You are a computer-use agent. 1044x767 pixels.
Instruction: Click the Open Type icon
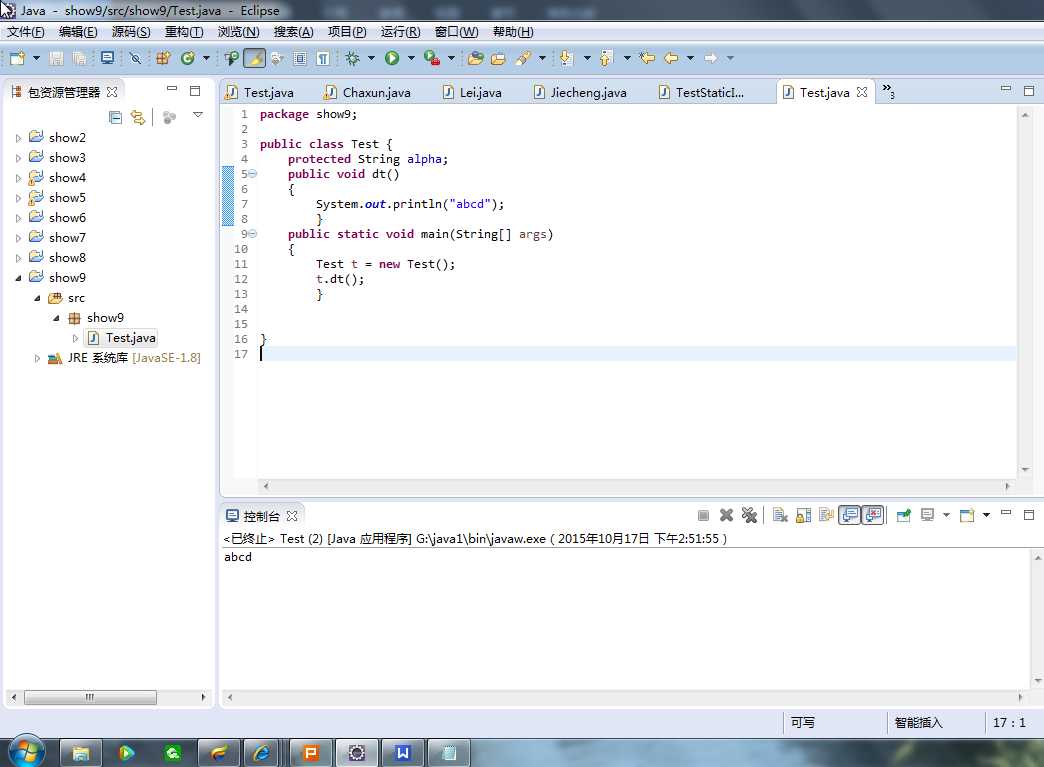[231, 59]
